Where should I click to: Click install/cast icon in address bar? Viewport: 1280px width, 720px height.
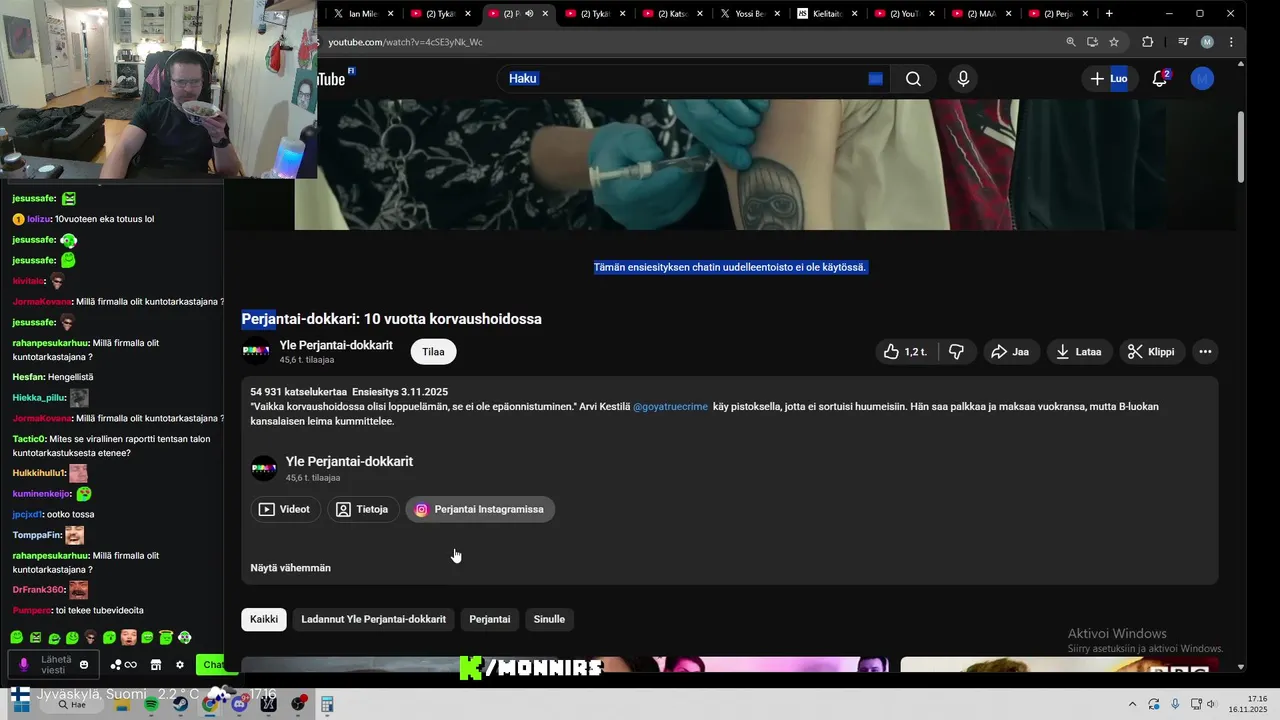tap(1092, 42)
